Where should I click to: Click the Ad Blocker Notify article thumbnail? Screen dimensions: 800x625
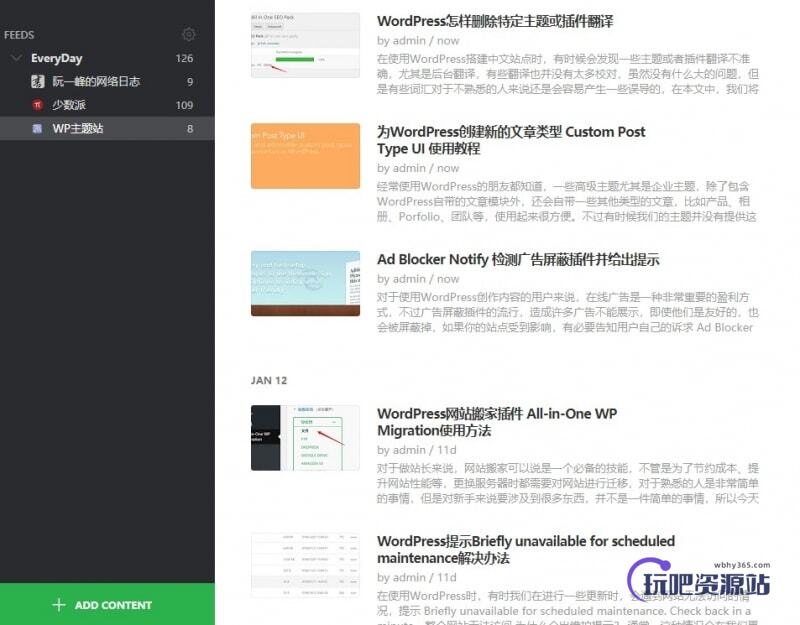pos(305,283)
